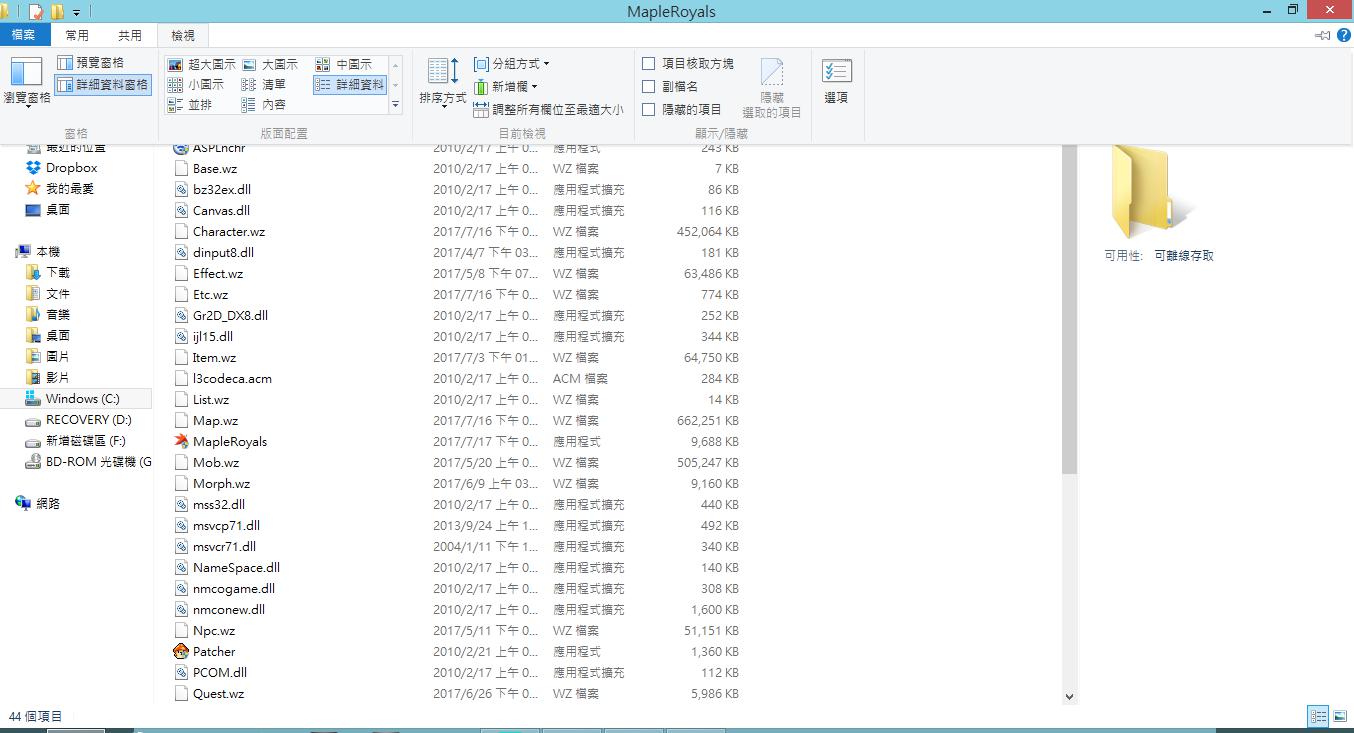This screenshot has width=1354, height=733.
Task: Select the Character.wz file icon
Action: click(181, 231)
